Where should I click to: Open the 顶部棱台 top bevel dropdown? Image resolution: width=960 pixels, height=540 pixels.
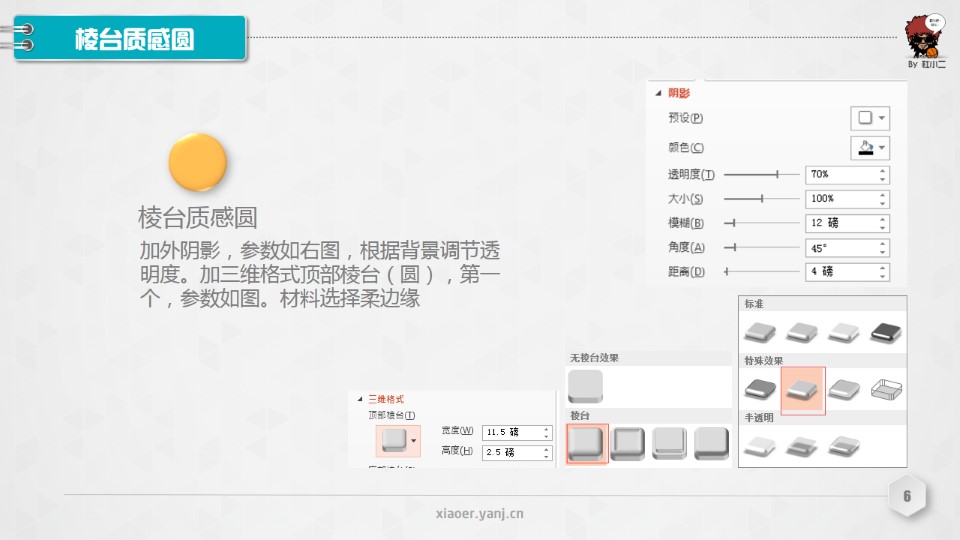point(396,440)
